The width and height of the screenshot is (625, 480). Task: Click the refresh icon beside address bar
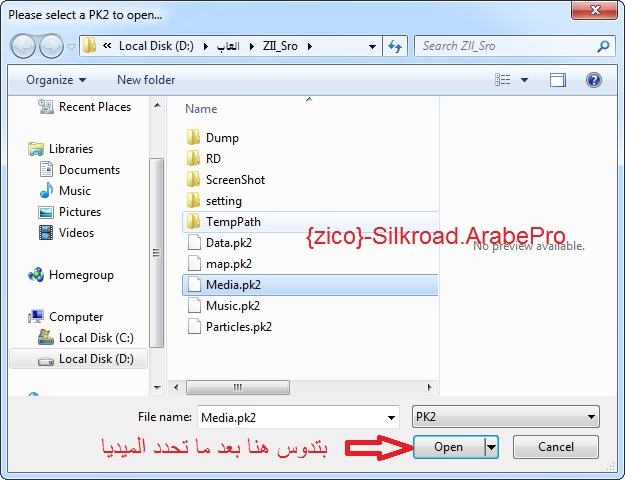(x=395, y=46)
